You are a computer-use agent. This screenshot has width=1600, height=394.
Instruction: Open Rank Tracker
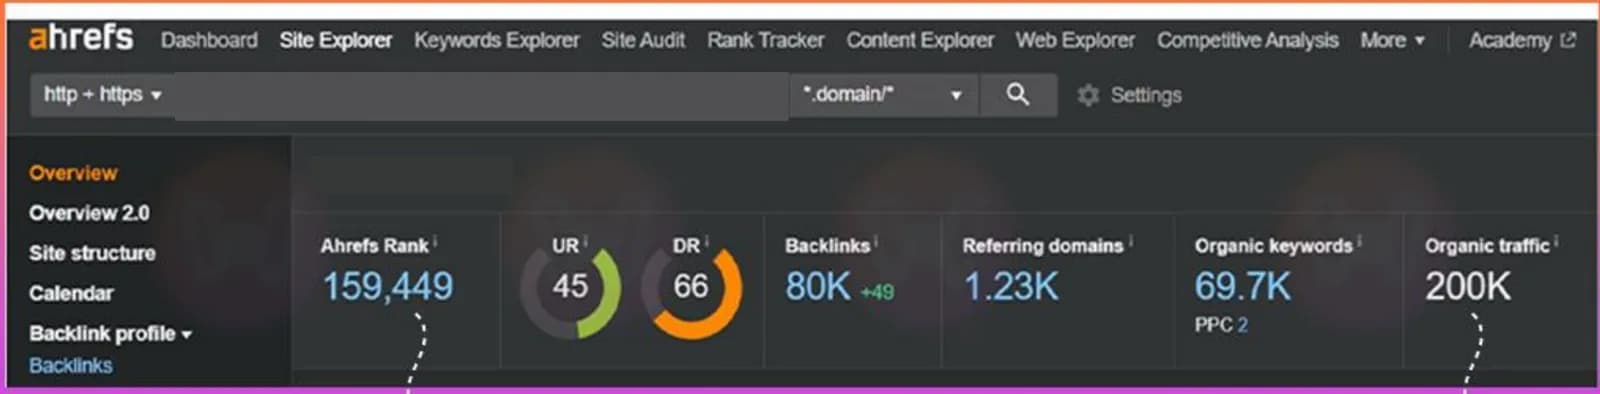coord(766,40)
